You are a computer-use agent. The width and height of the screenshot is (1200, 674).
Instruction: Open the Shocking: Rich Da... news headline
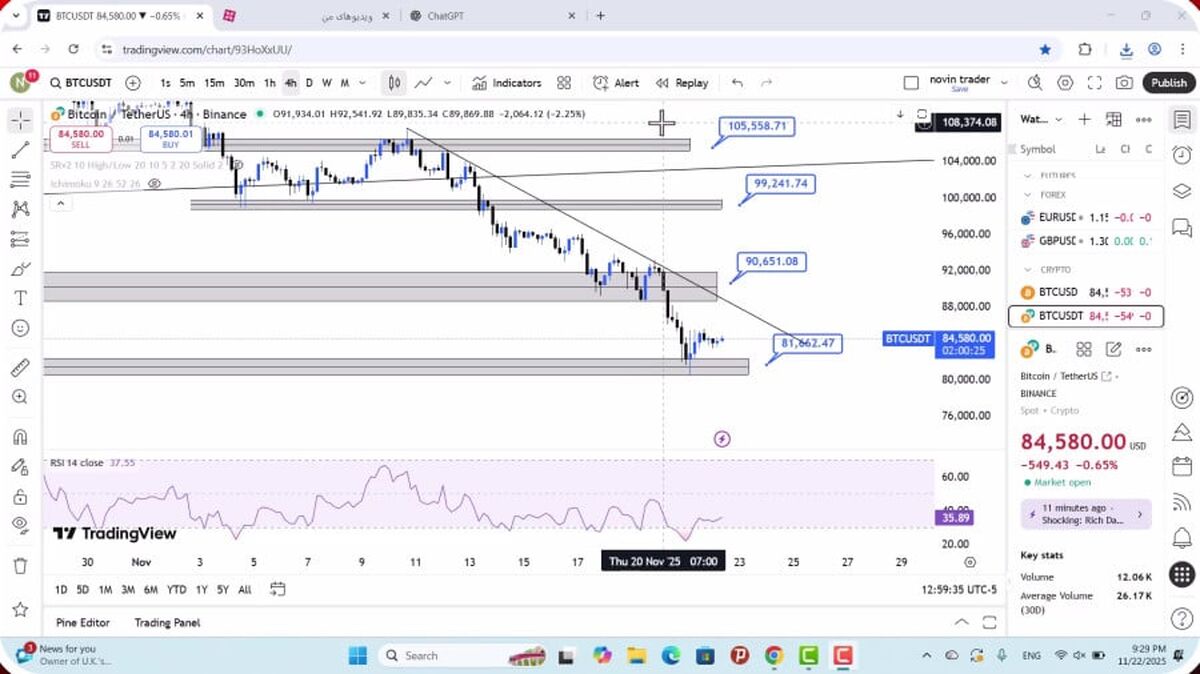click(1086, 514)
